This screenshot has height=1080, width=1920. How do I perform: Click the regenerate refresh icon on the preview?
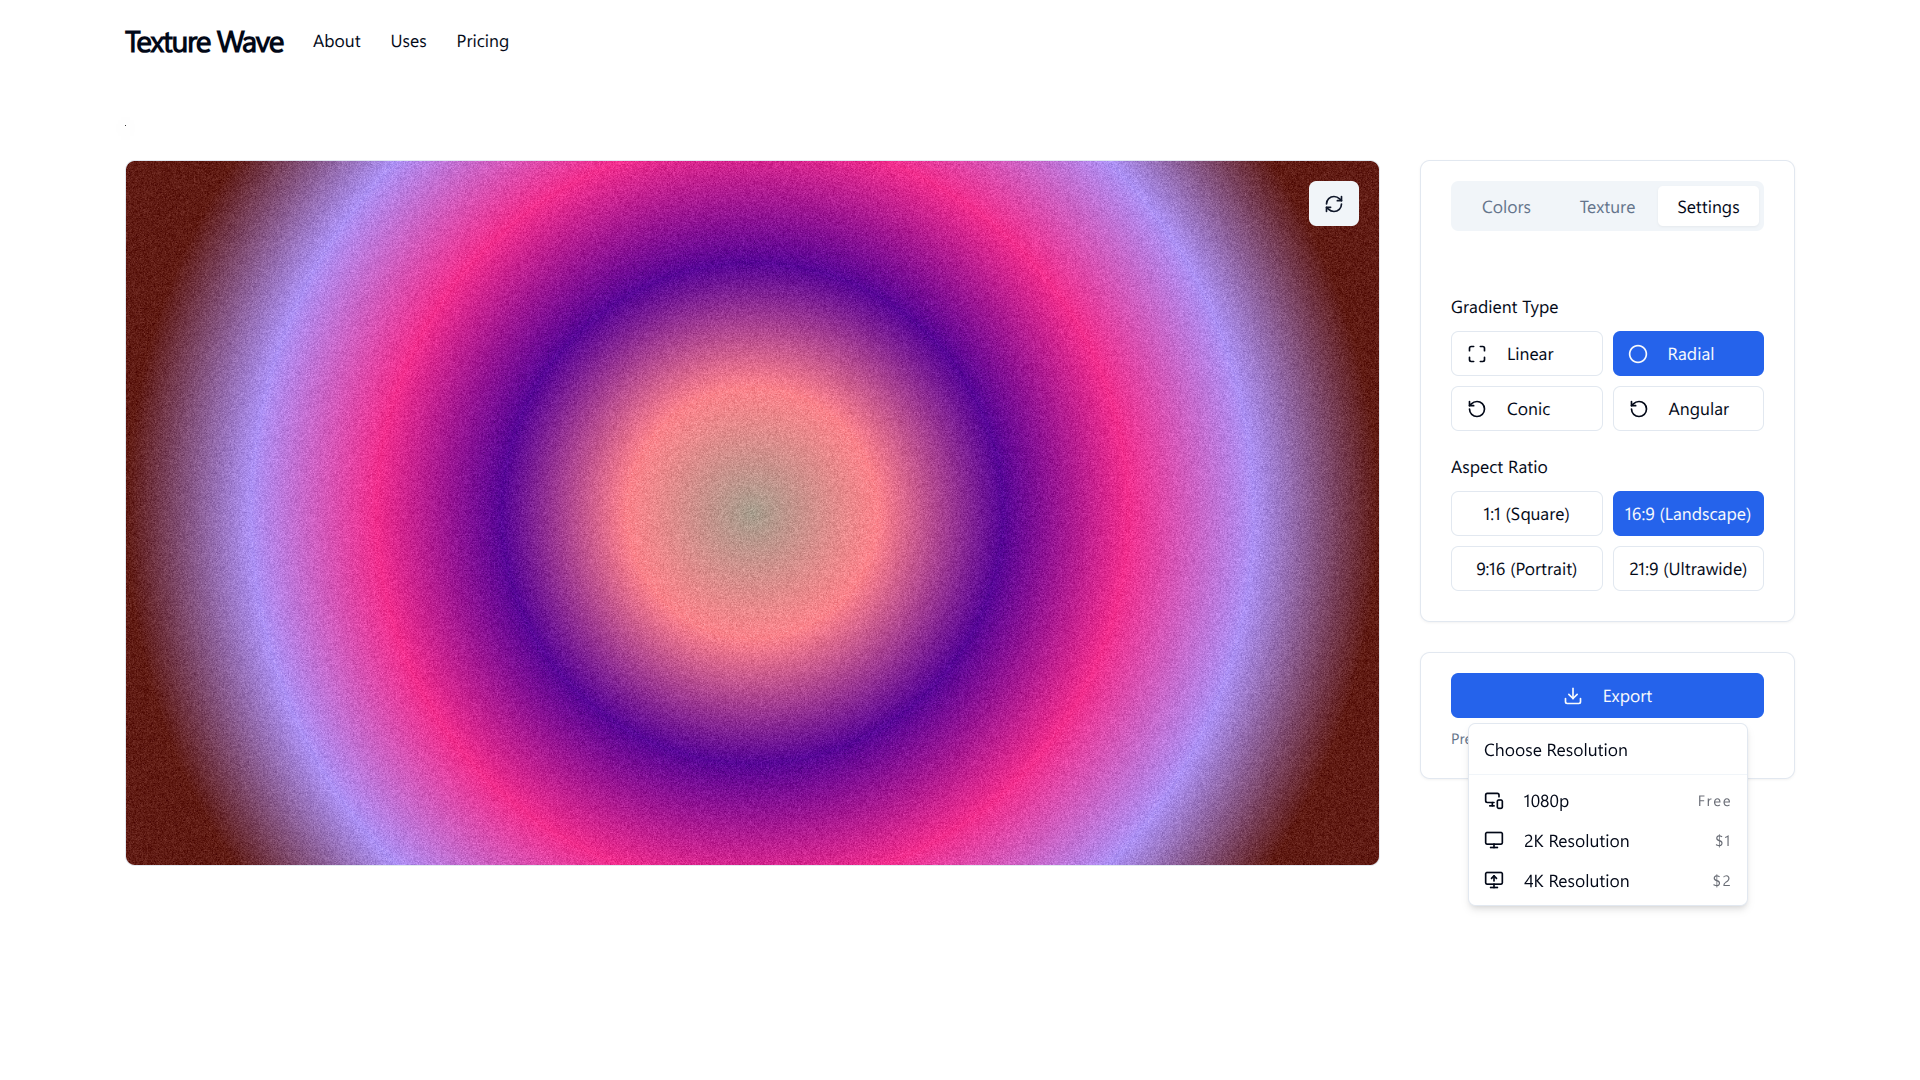[x=1333, y=204]
